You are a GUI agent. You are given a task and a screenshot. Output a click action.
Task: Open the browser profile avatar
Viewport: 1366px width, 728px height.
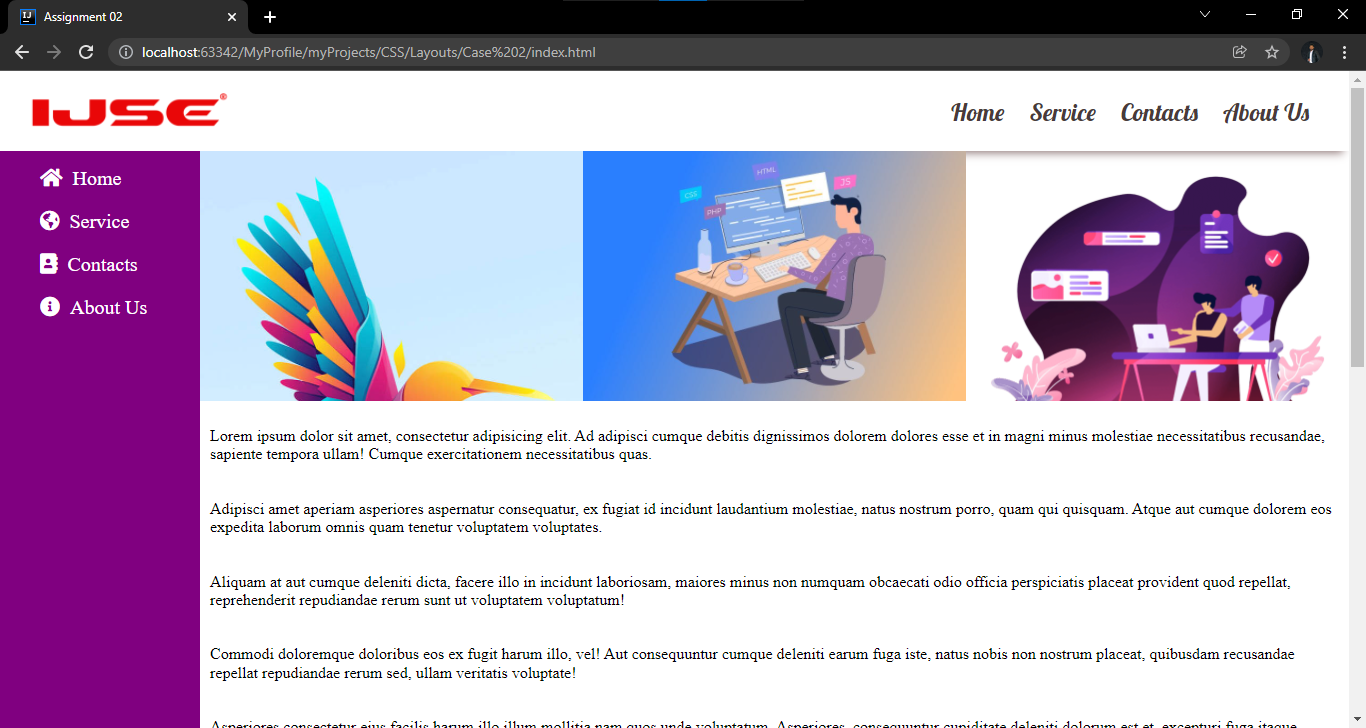tap(1312, 52)
